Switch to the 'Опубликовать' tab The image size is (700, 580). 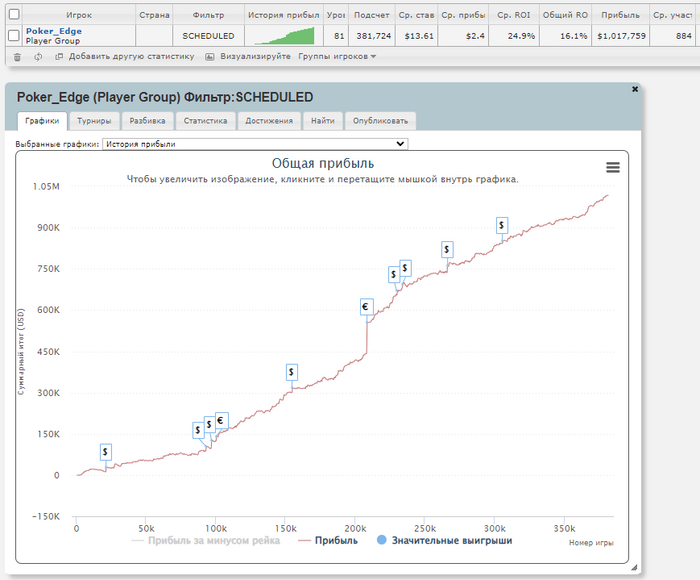(380, 121)
